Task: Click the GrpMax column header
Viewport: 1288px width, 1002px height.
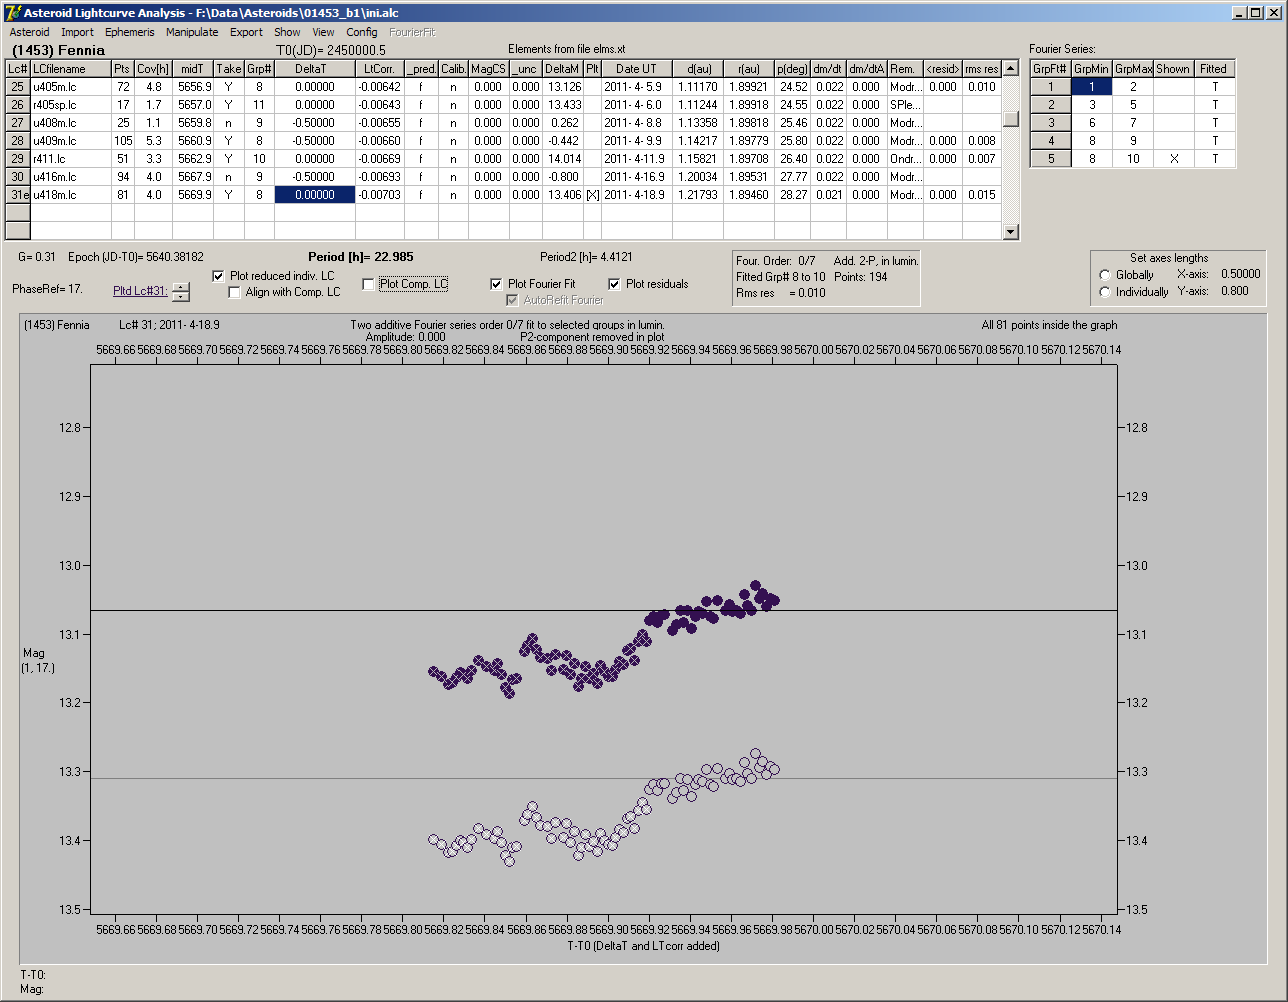Action: [1133, 69]
